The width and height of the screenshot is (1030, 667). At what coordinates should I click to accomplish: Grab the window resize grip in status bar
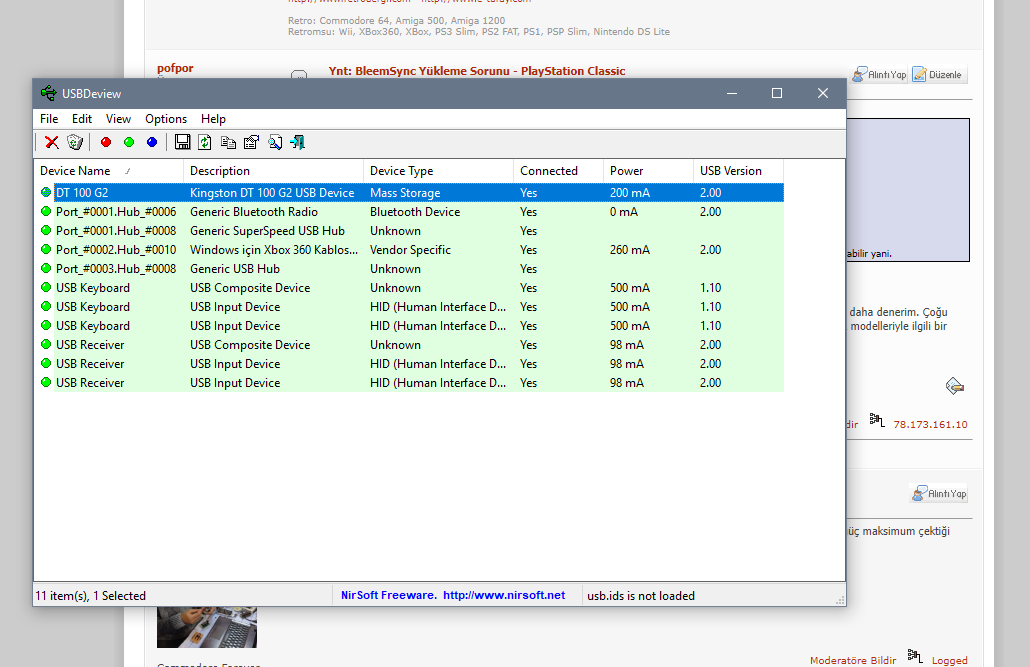click(x=839, y=599)
